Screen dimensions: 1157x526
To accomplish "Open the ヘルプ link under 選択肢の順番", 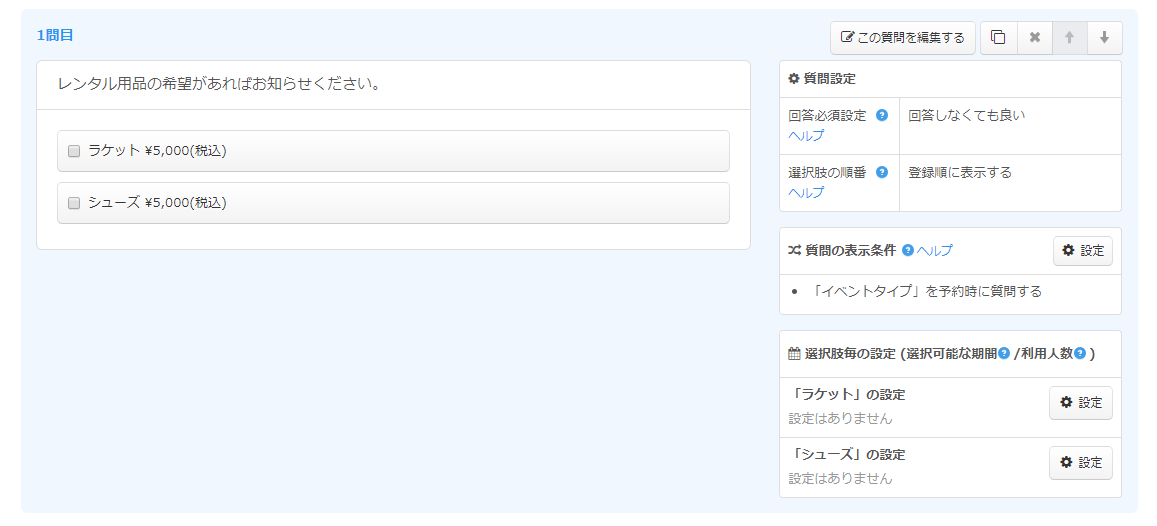I will [x=806, y=193].
